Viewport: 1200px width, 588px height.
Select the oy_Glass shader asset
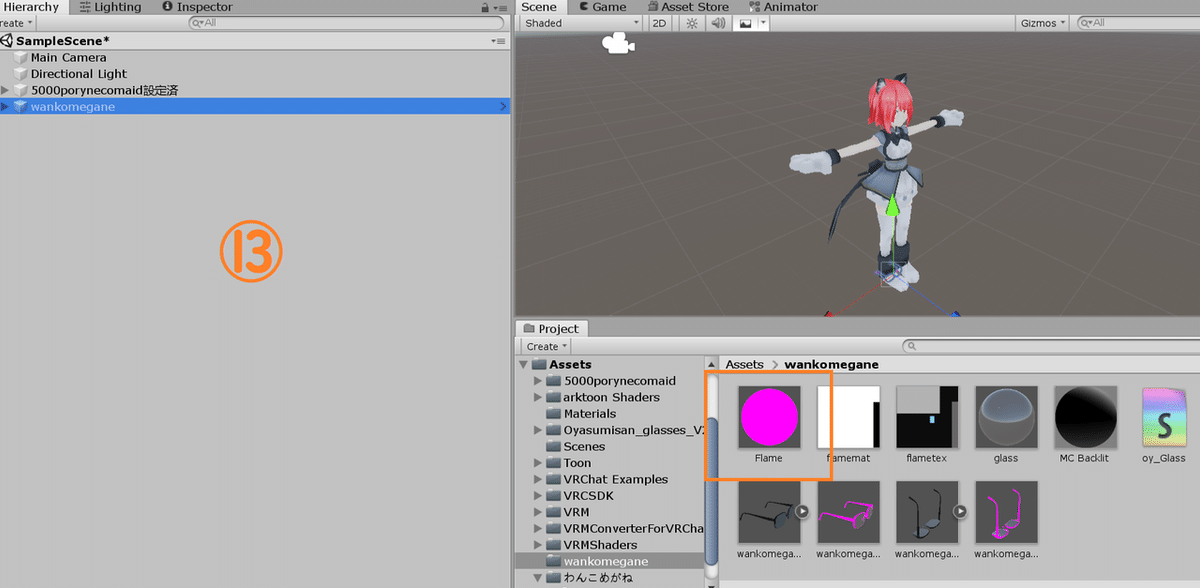pyautogui.click(x=1164, y=418)
